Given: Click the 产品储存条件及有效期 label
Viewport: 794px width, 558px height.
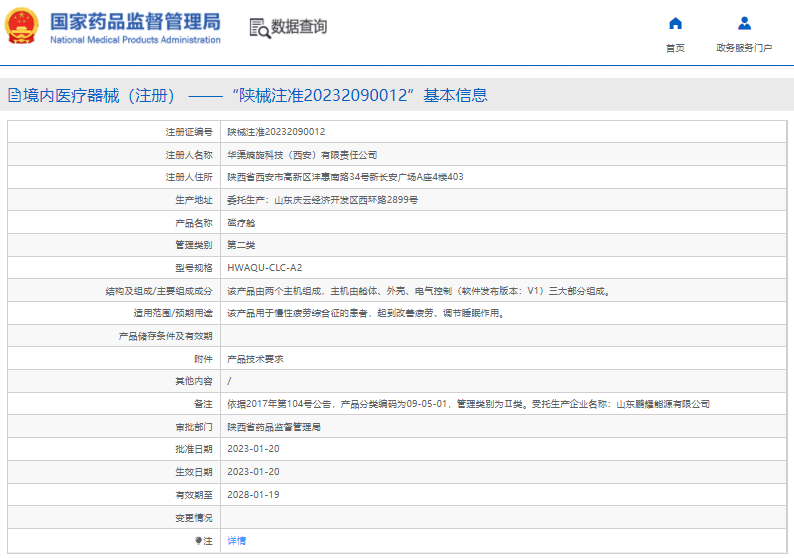Looking at the screenshot, I should (165, 336).
